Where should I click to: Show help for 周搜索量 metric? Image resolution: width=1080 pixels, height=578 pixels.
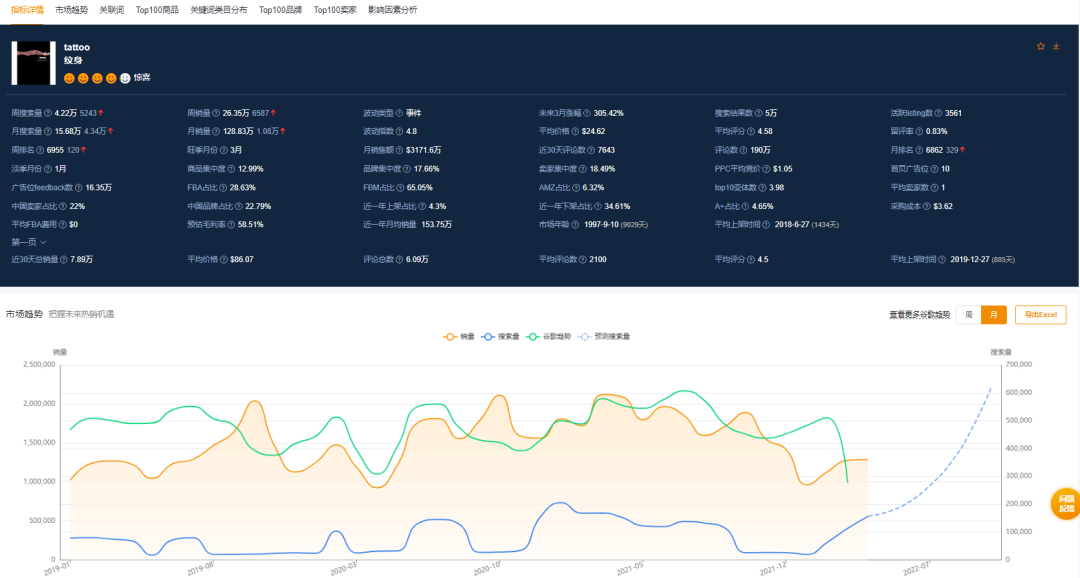tap(48, 113)
